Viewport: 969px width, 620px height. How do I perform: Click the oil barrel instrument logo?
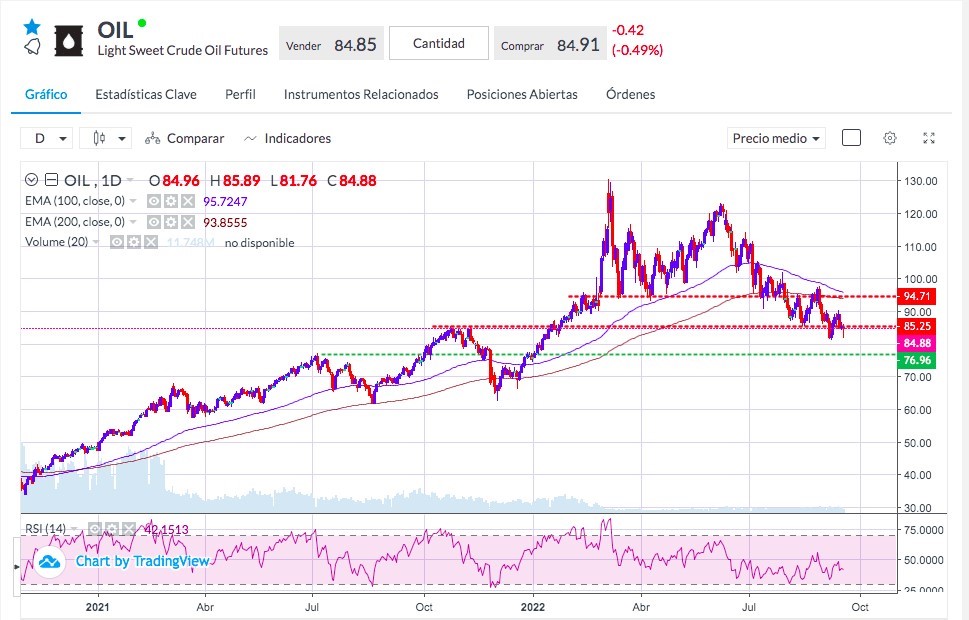click(x=69, y=41)
